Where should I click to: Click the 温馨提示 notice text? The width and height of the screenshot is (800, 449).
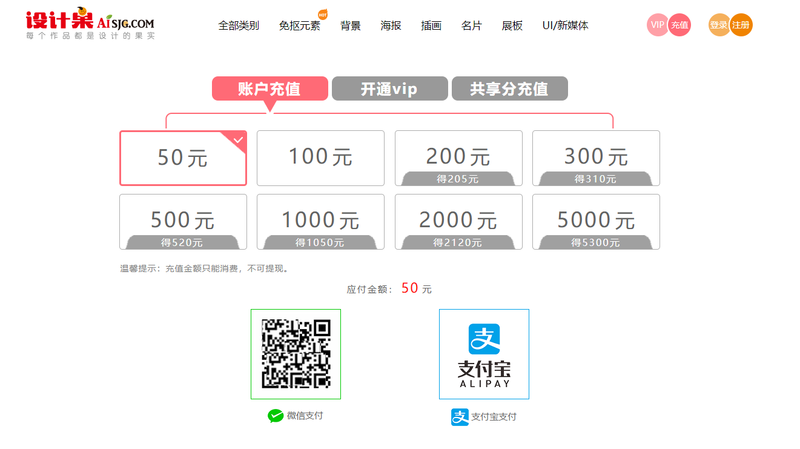pos(205,268)
